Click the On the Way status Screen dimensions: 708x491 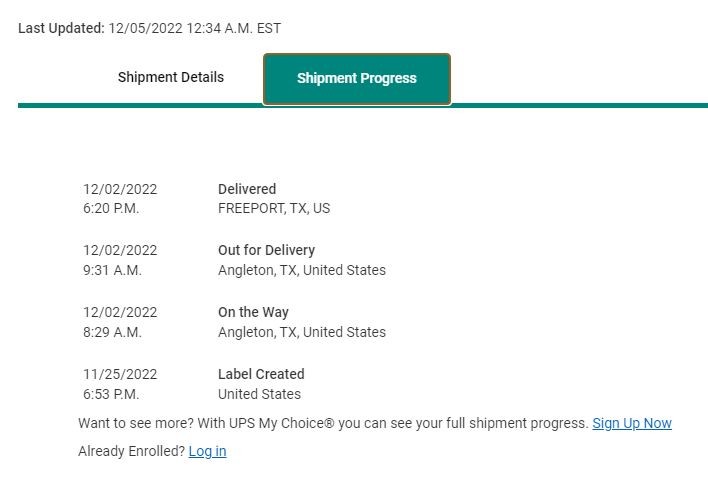(253, 312)
